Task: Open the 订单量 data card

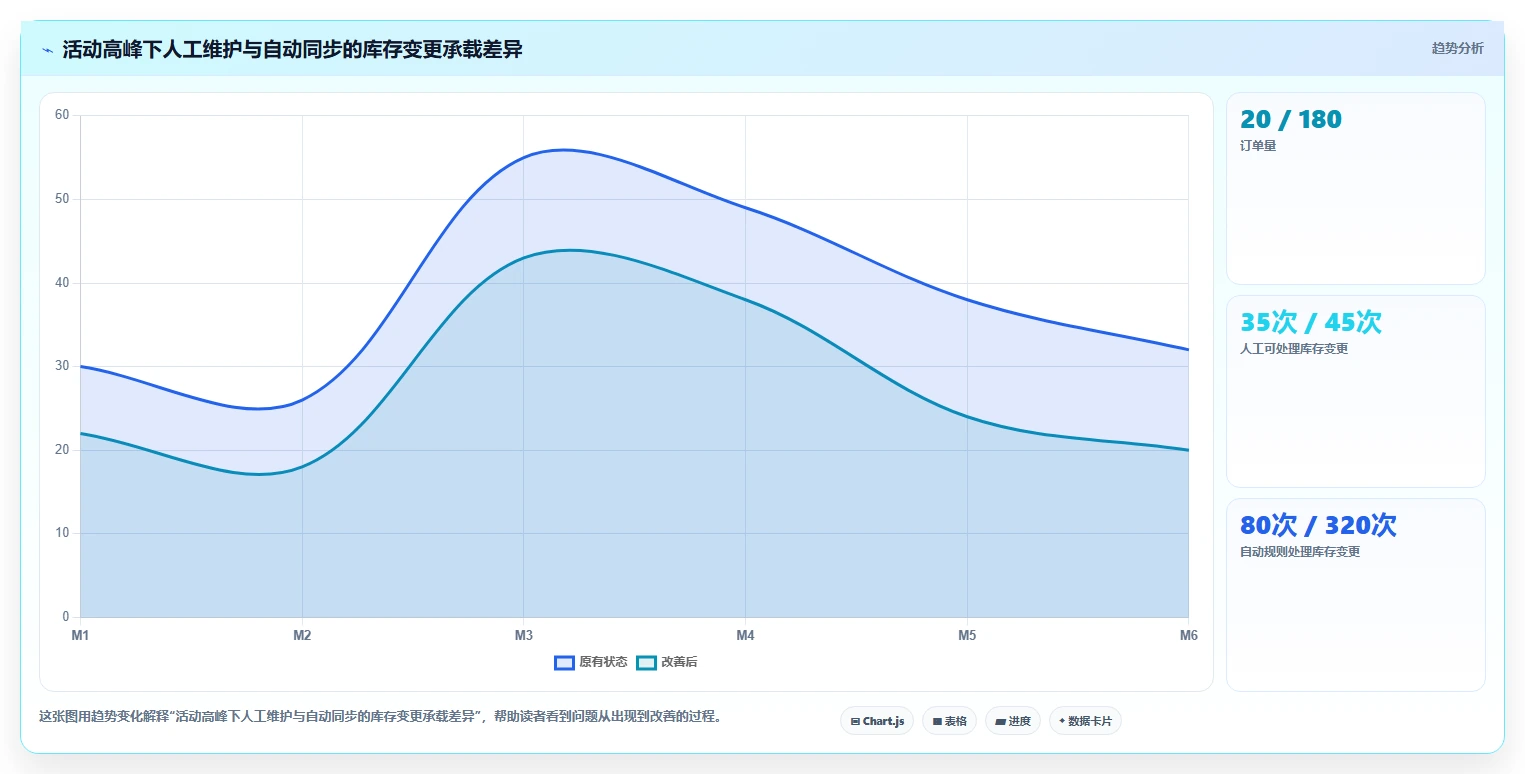Action: tap(1355, 189)
